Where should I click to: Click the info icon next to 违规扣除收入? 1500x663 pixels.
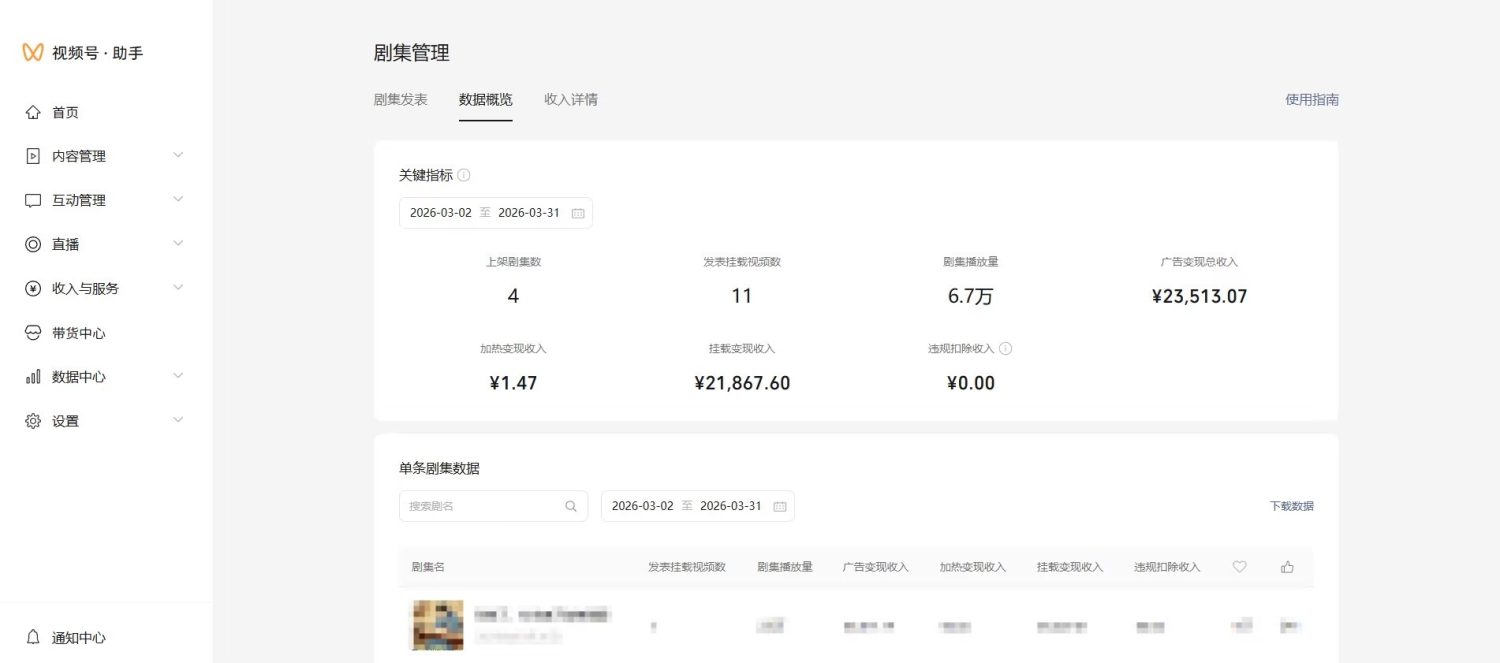tap(1005, 348)
